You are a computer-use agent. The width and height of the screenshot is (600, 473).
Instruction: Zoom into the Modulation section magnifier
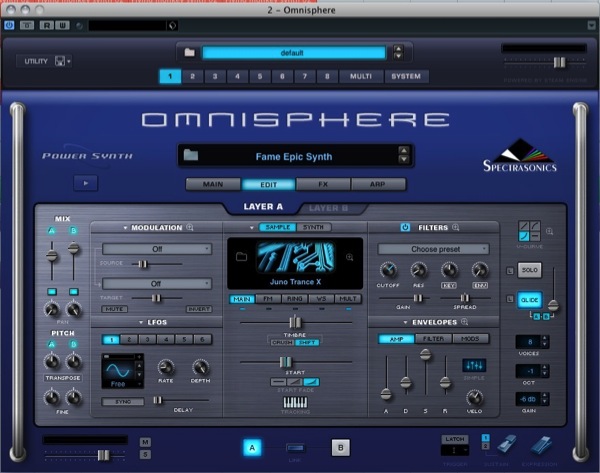(190, 227)
